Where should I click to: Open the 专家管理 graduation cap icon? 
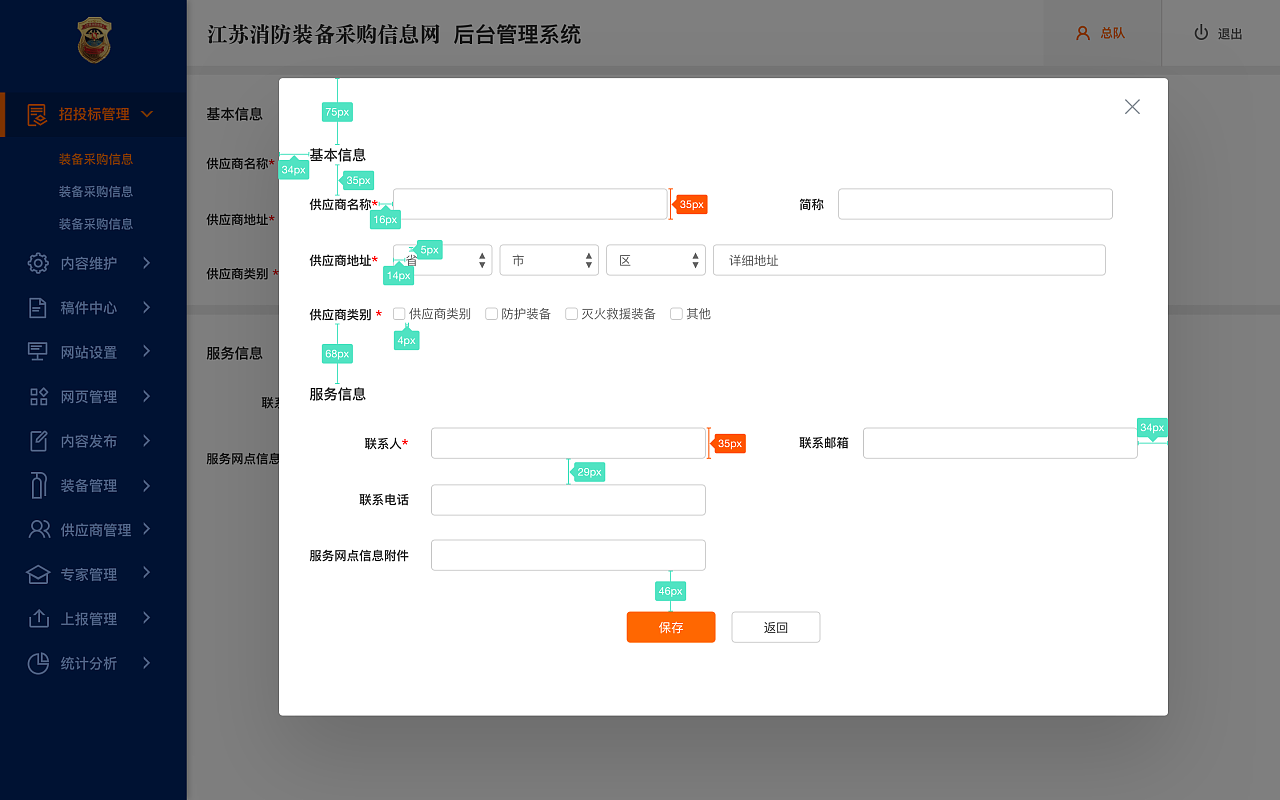pos(37,574)
